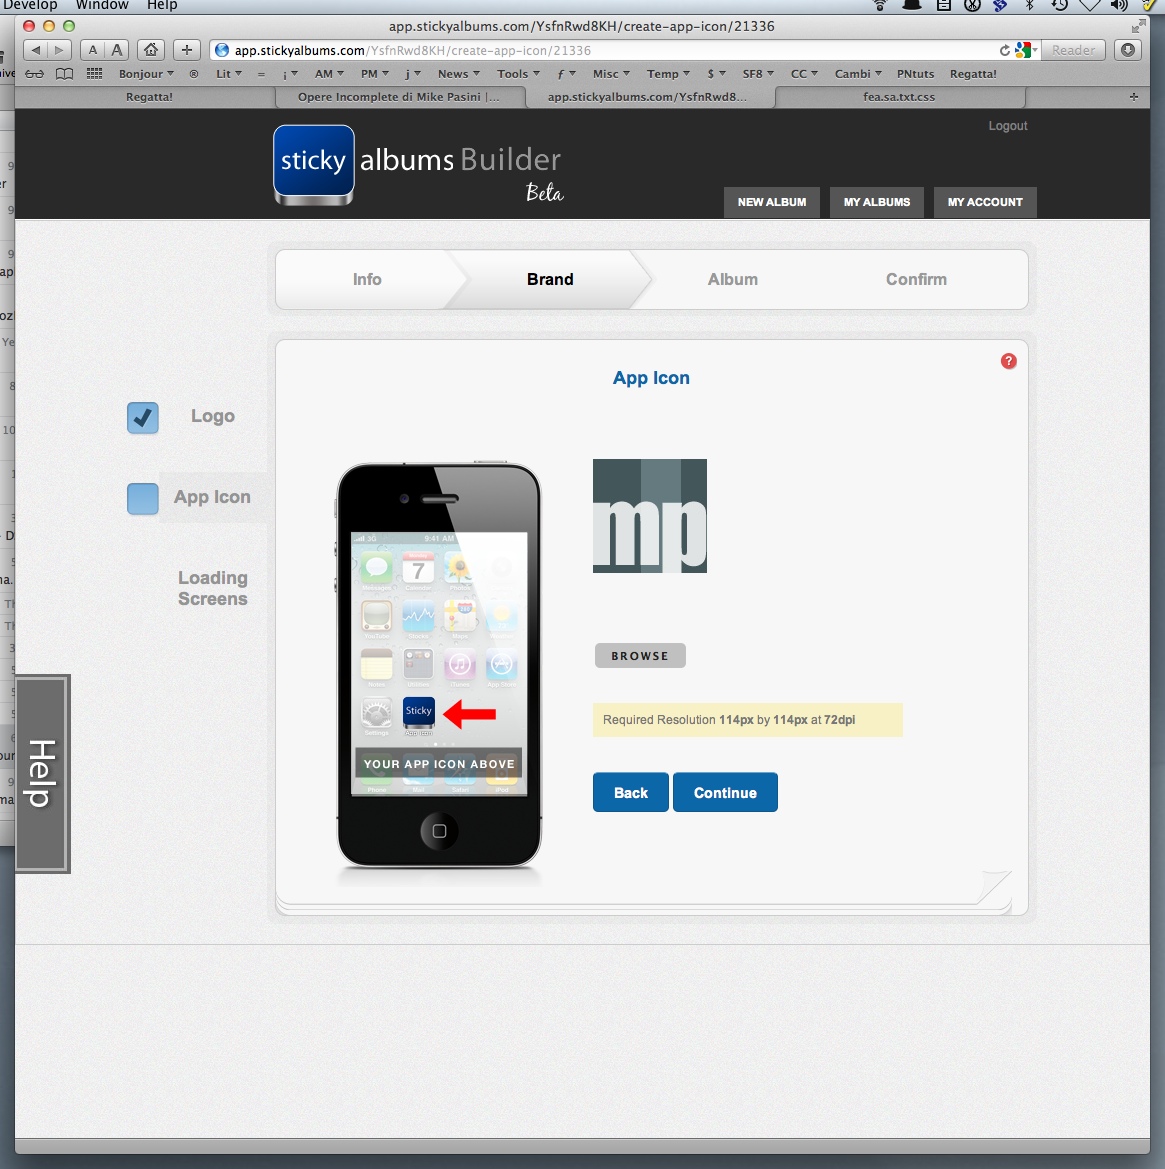The width and height of the screenshot is (1165, 1169).
Task: Click the Sticky Albums logo icon
Action: click(x=313, y=163)
